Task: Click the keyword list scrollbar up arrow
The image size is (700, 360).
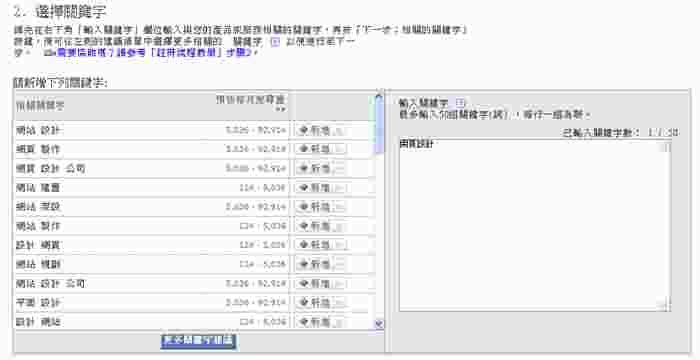Action: 379,96
